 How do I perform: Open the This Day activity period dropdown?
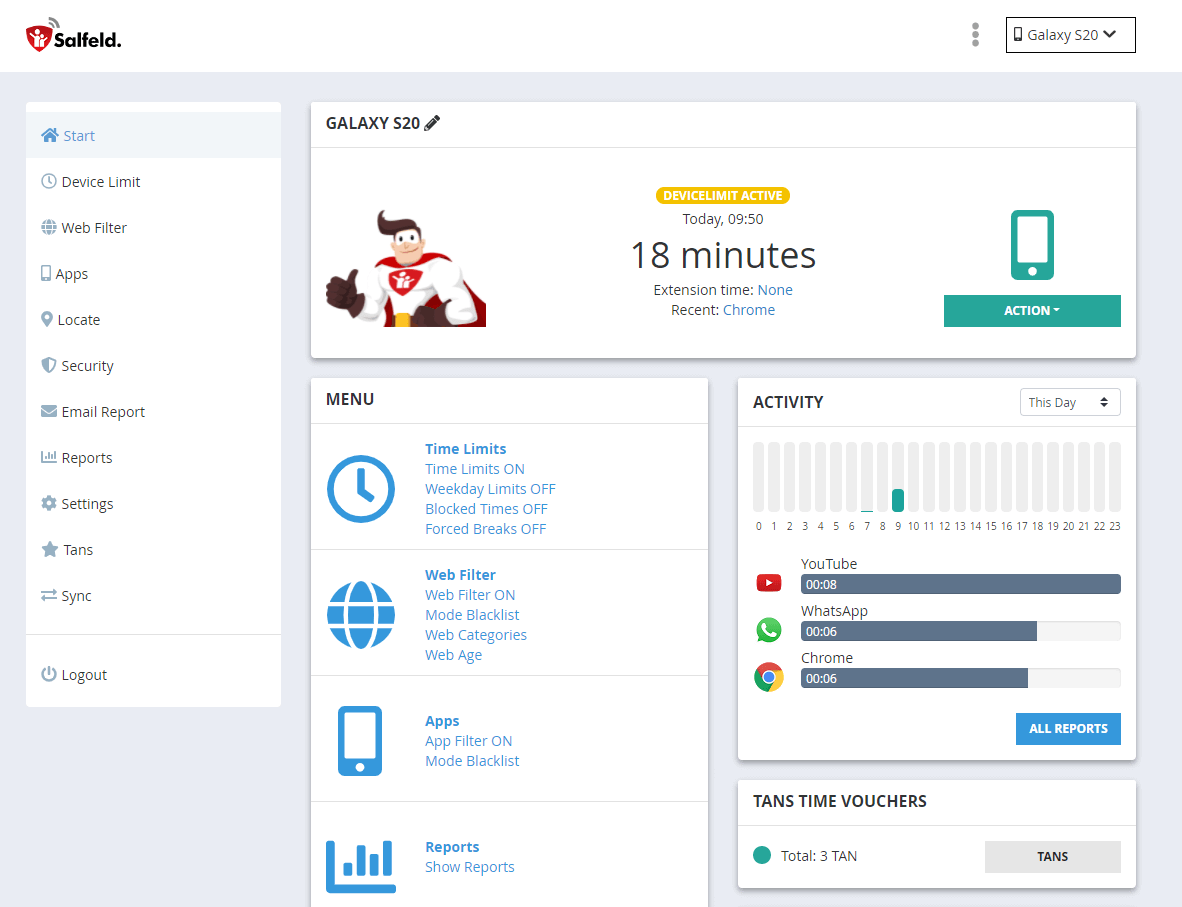pyautogui.click(x=1069, y=402)
